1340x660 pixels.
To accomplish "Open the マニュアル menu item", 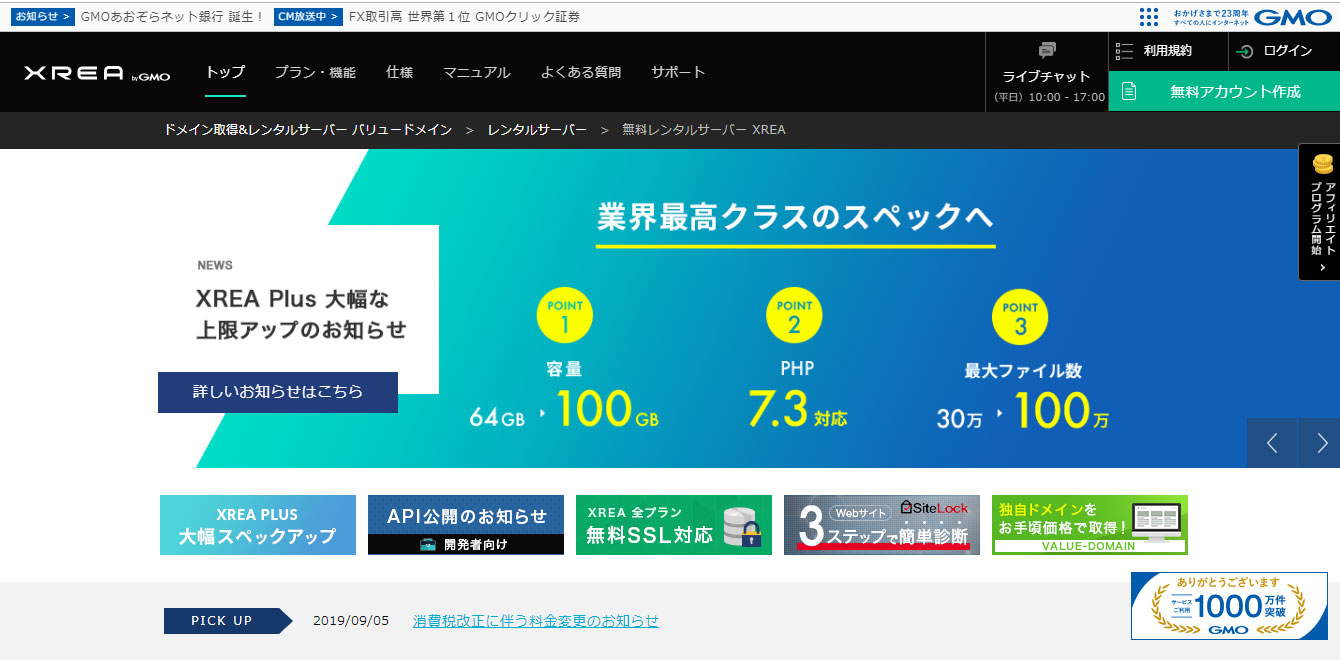I will click(477, 72).
